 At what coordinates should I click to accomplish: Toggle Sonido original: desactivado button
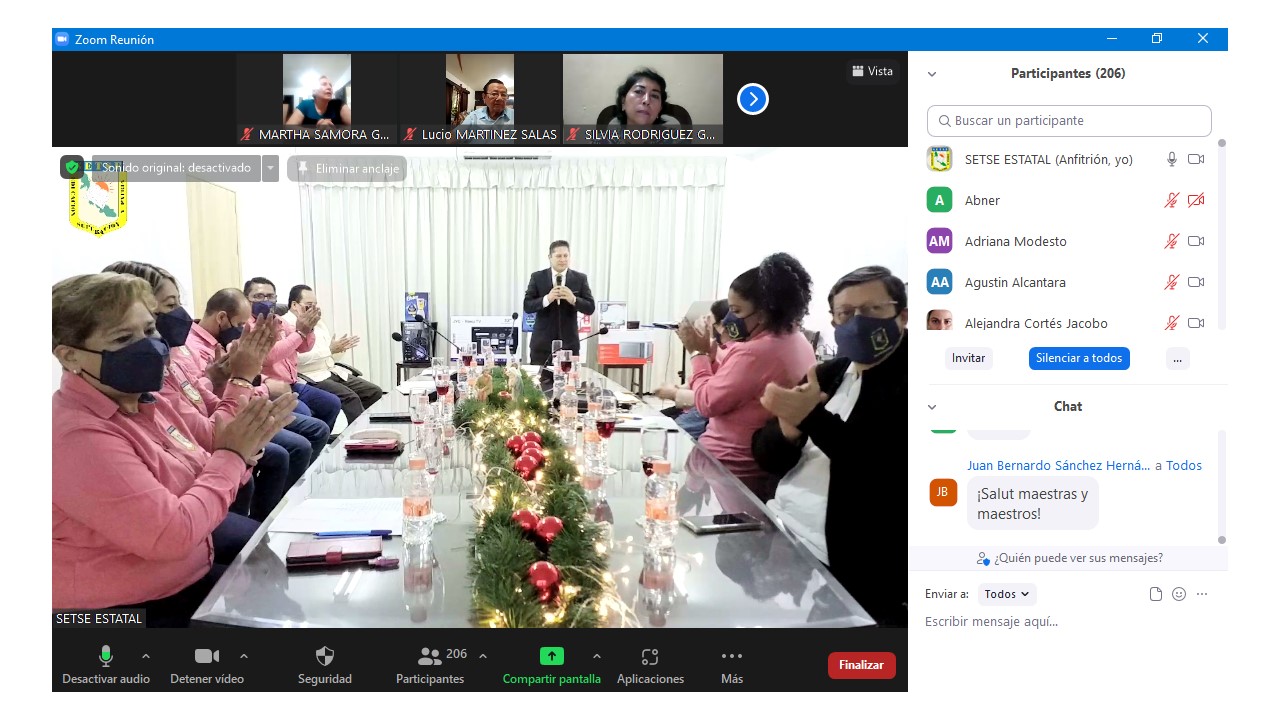175,168
